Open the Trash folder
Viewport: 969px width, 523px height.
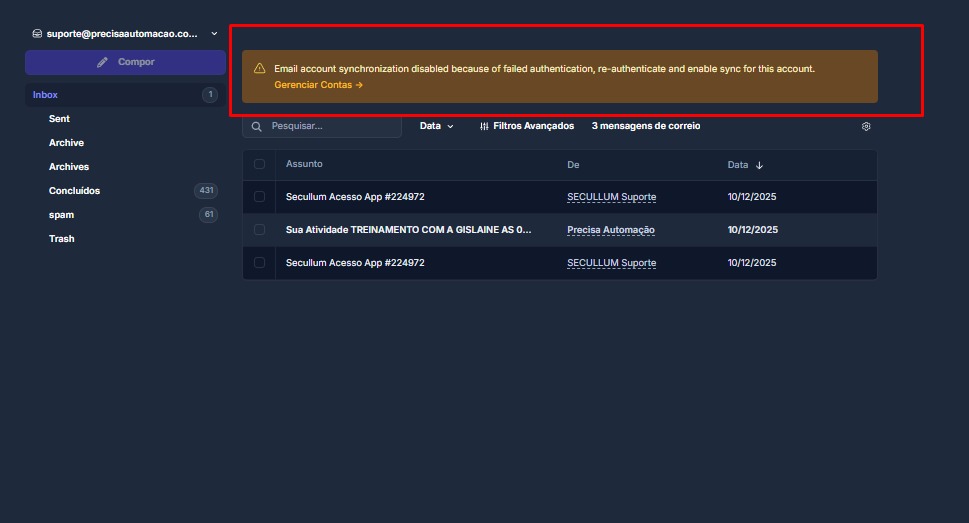pos(62,239)
